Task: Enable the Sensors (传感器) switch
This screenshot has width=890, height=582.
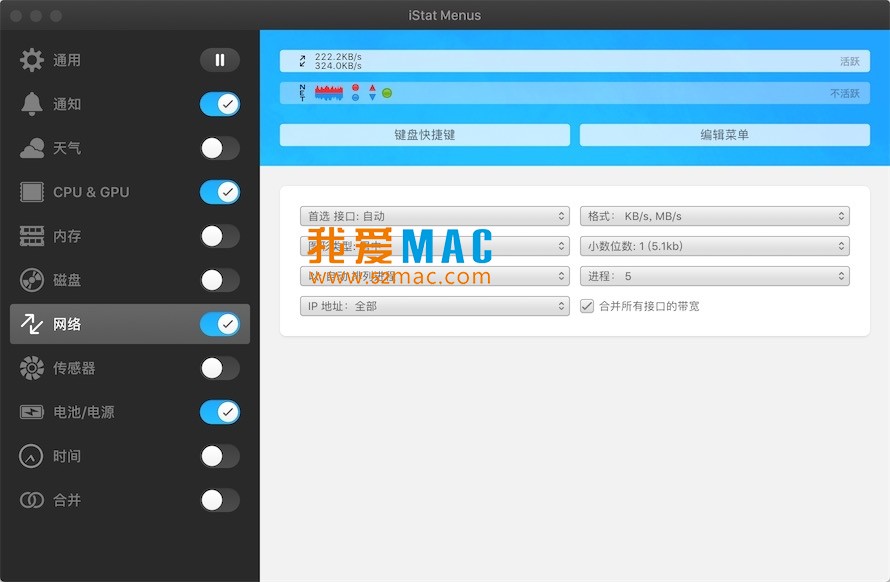Action: (x=220, y=368)
